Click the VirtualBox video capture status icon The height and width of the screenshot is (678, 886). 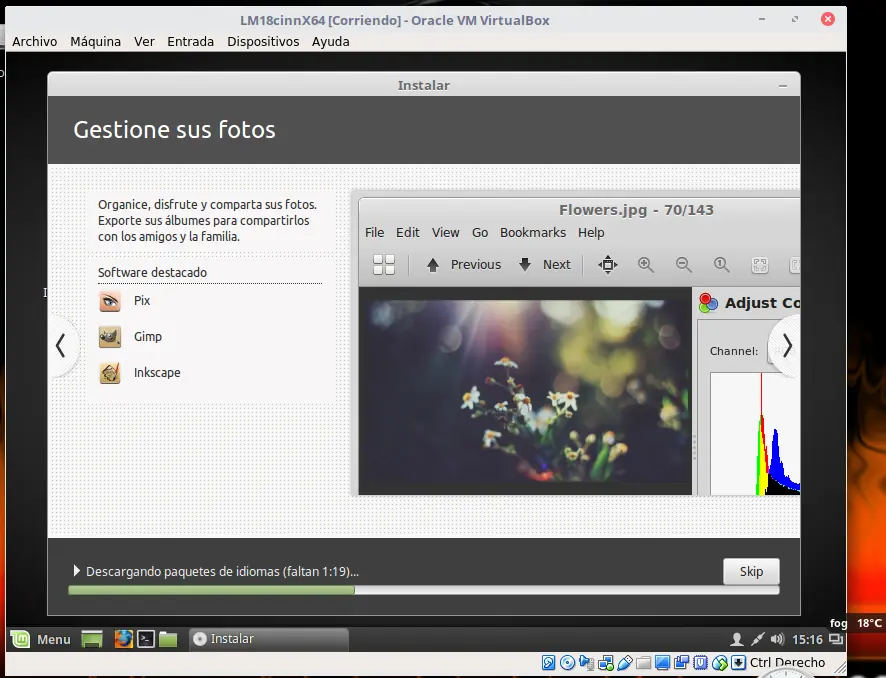click(682, 663)
